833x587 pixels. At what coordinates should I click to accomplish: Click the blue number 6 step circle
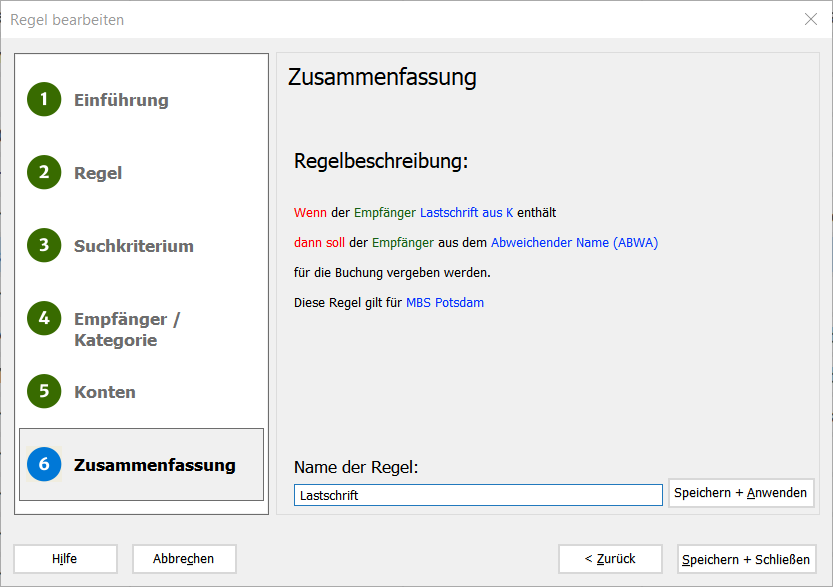coord(44,464)
